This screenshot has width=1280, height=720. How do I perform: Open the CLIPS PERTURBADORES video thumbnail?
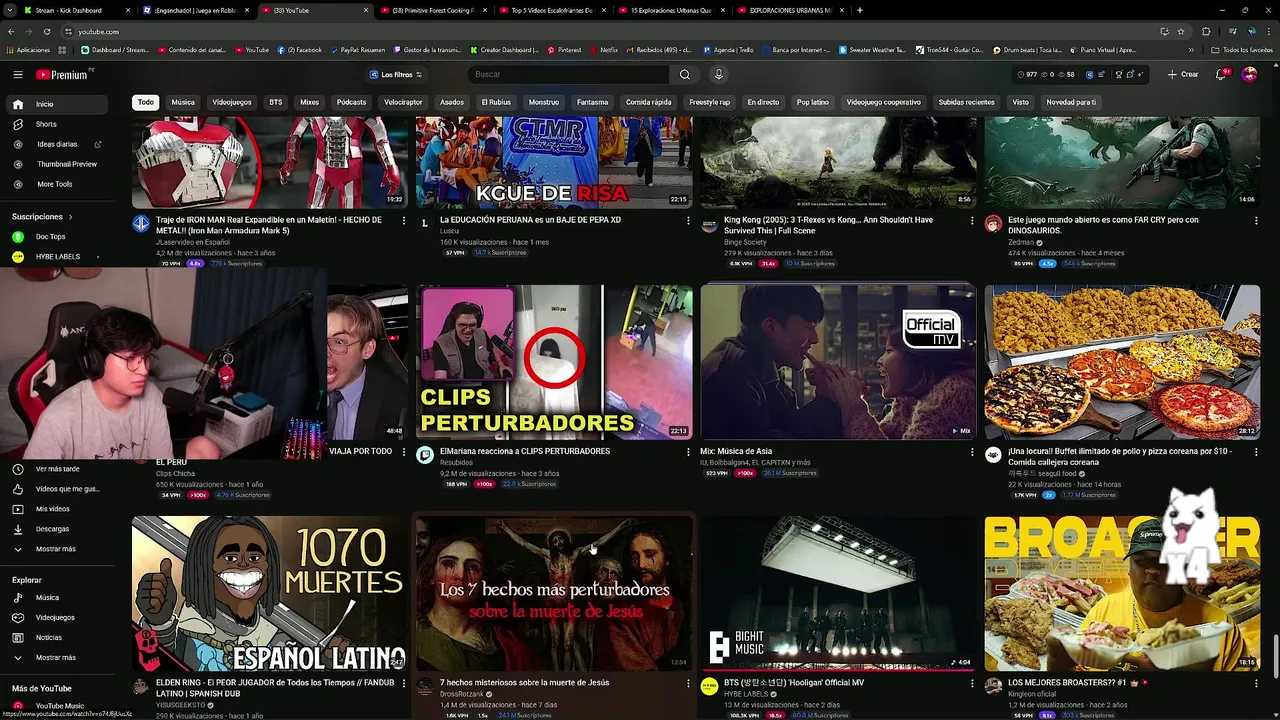pyautogui.click(x=554, y=362)
